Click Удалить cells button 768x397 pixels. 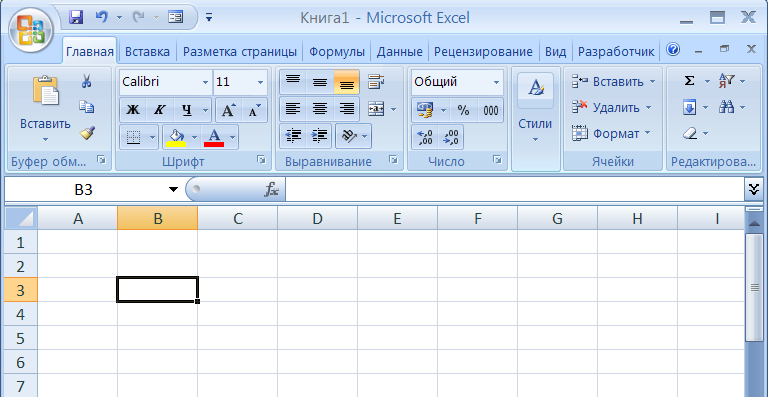[x=612, y=107]
